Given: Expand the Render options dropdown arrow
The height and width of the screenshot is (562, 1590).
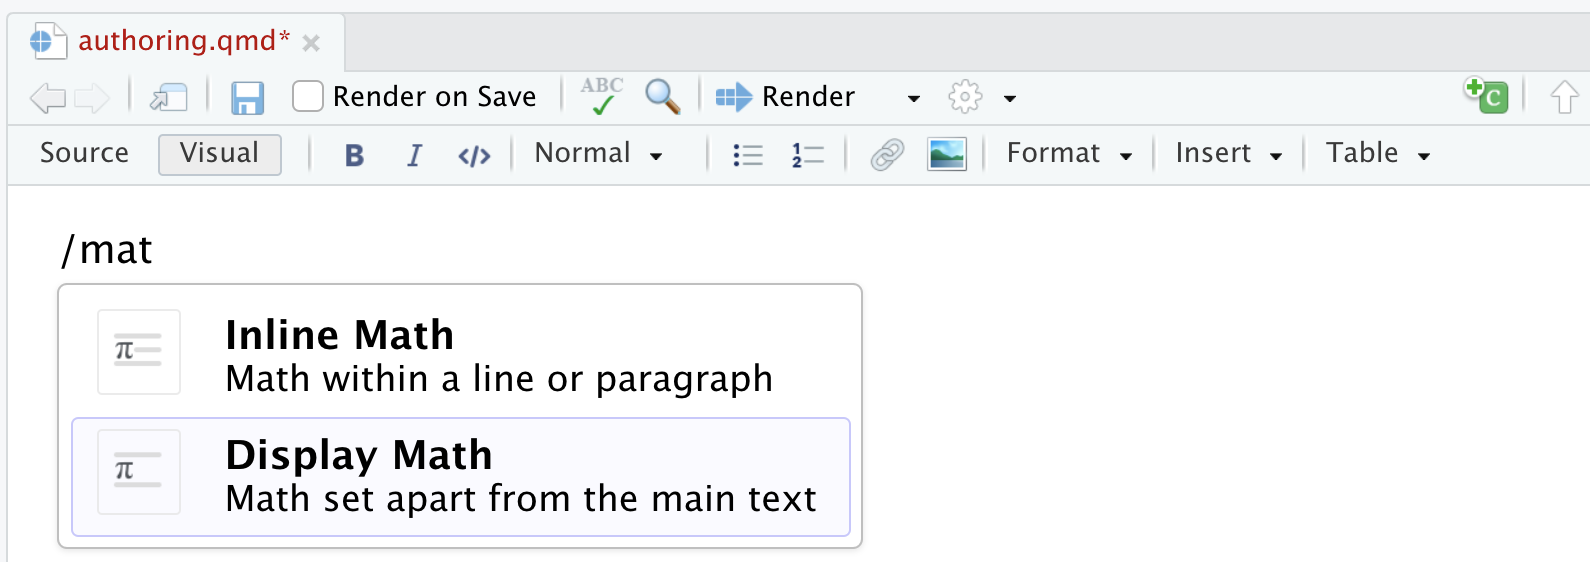Looking at the screenshot, I should [913, 98].
